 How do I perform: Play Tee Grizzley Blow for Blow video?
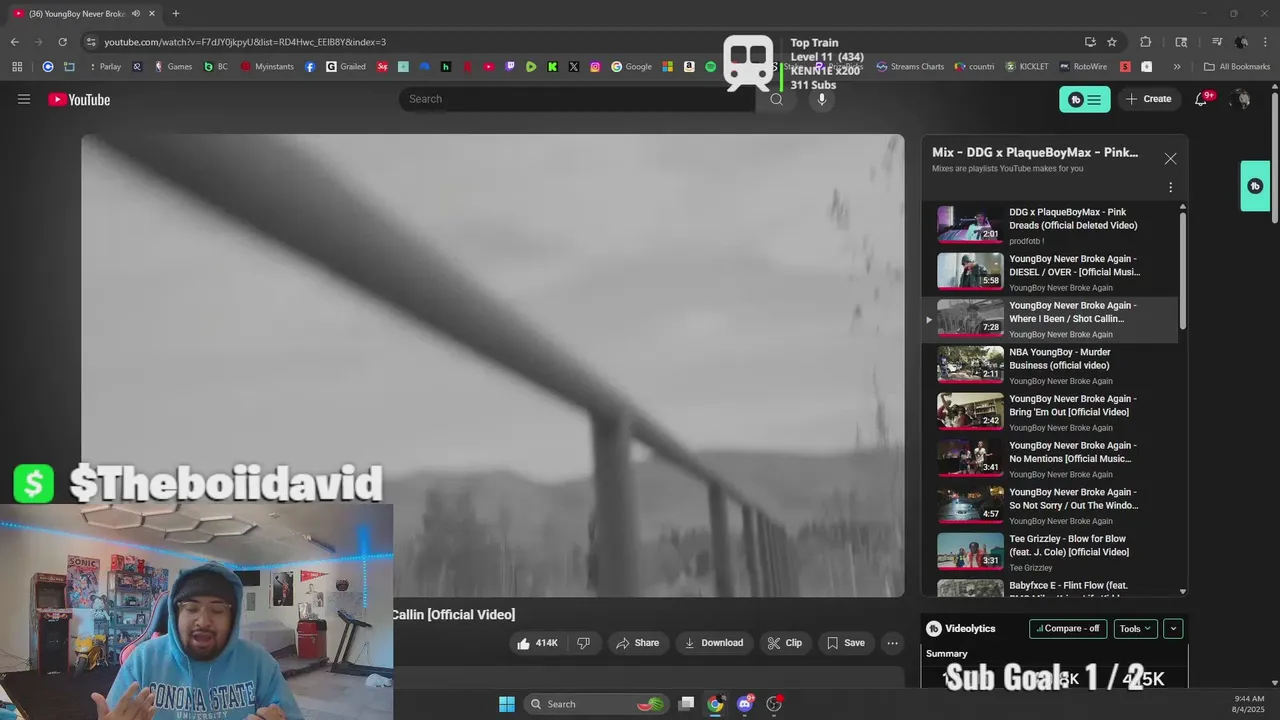point(1048,552)
